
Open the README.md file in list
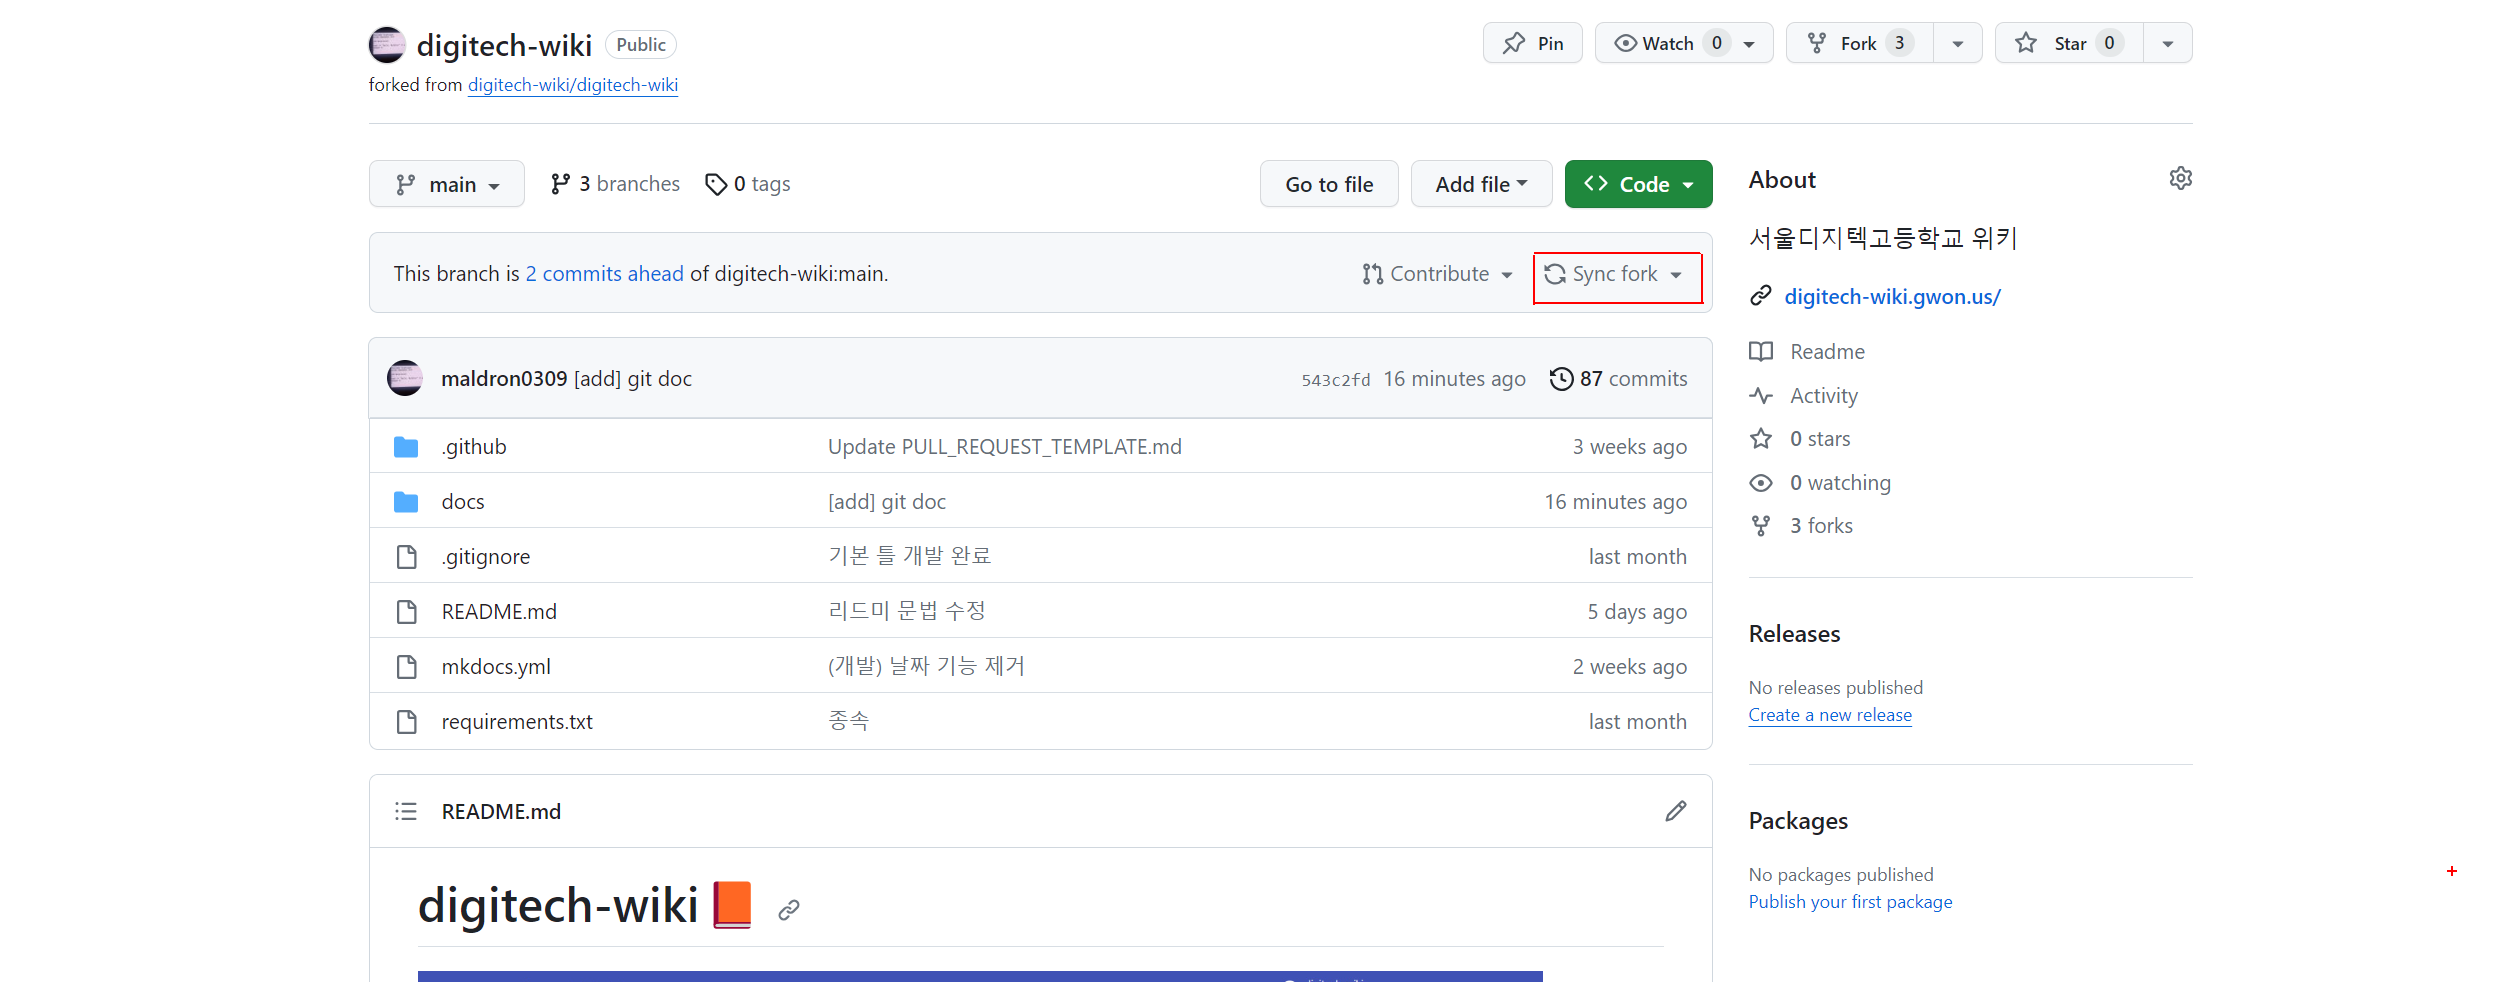(499, 612)
